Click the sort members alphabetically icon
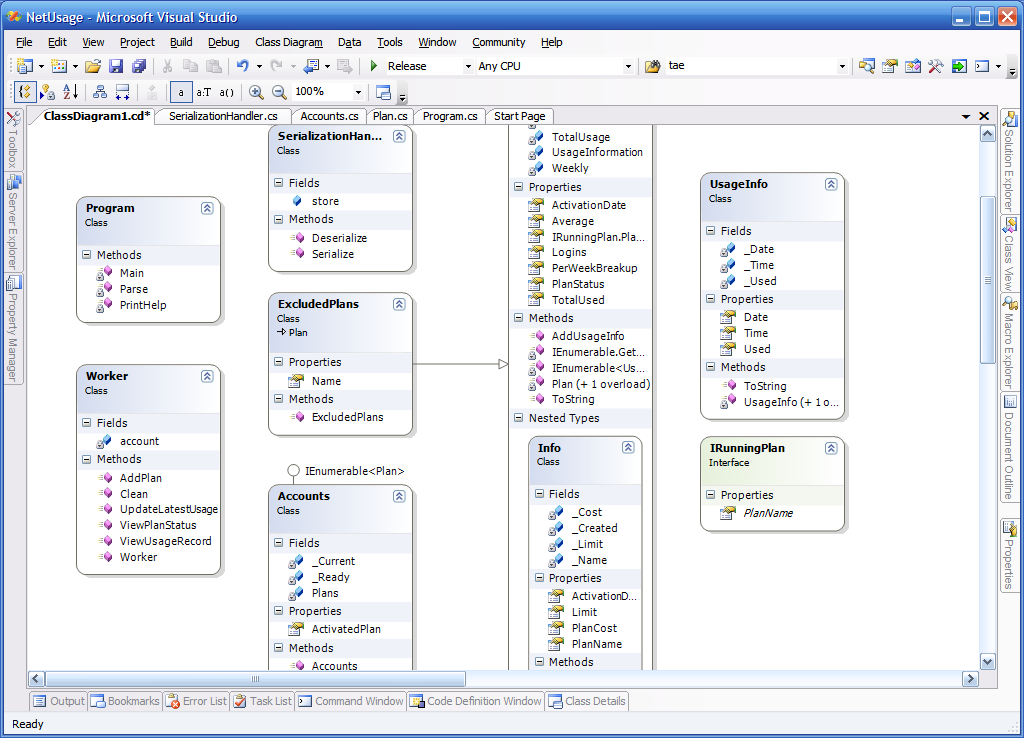The image size is (1024, 738). tap(68, 90)
